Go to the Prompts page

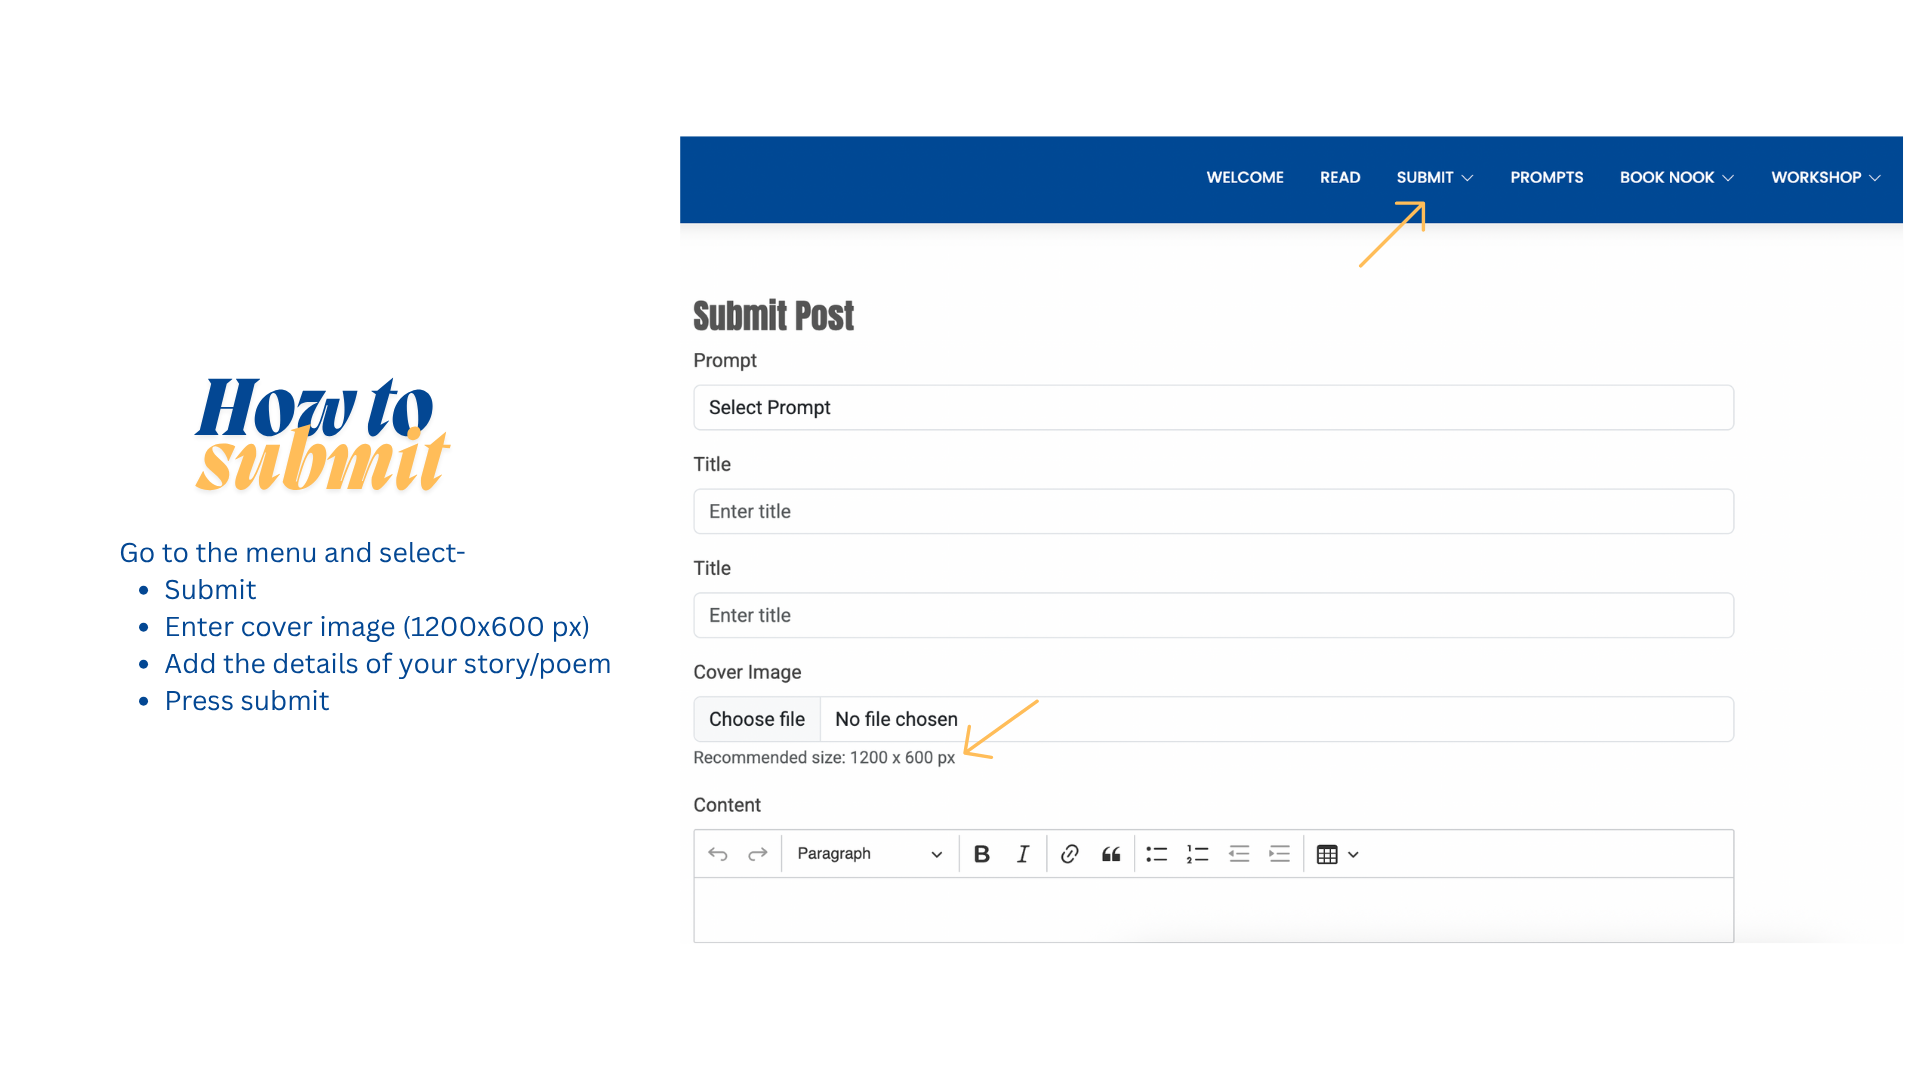[1546, 178]
